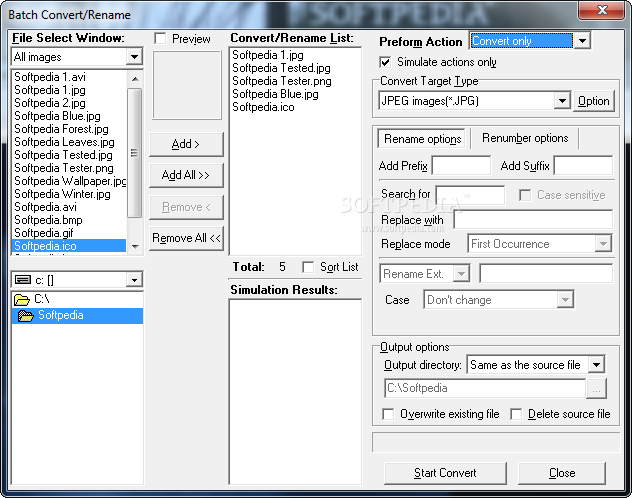Enable Overwrite existing file
The width and height of the screenshot is (632, 498).
point(388,414)
